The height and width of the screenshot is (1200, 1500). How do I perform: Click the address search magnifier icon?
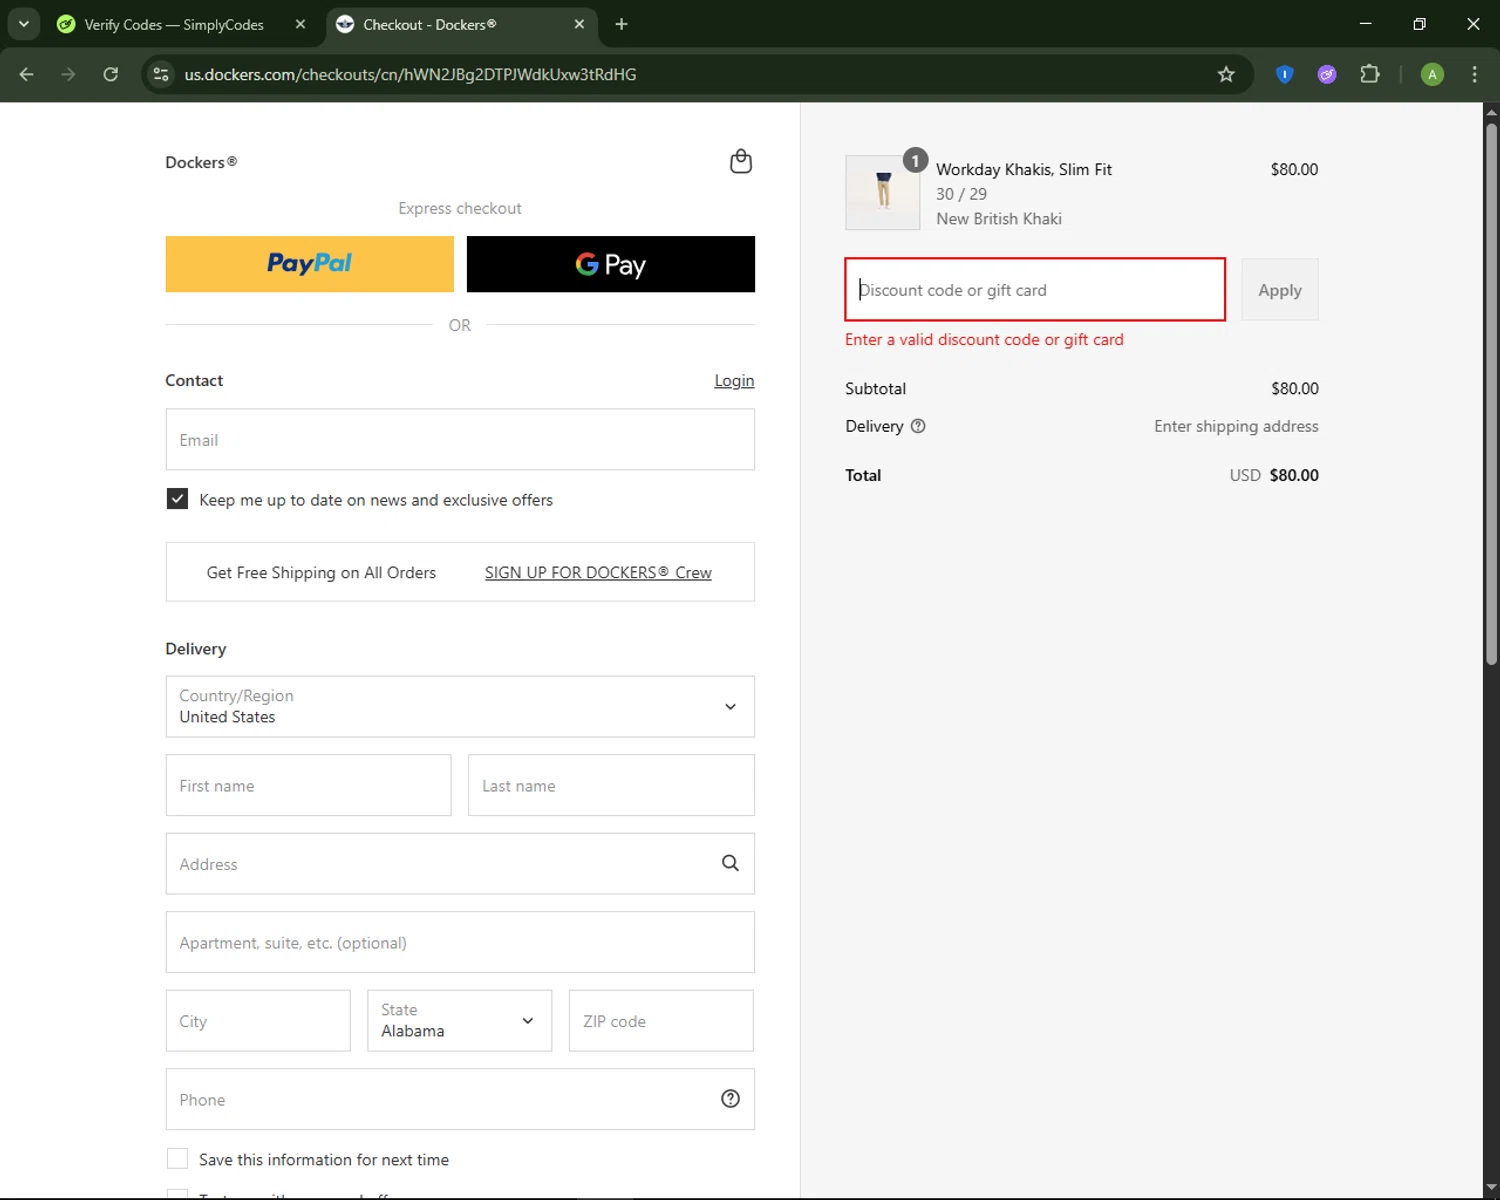(x=730, y=863)
